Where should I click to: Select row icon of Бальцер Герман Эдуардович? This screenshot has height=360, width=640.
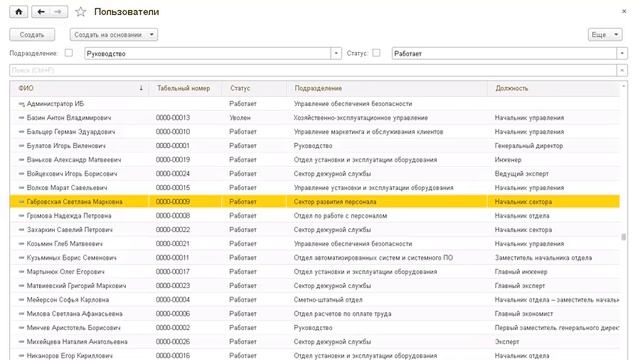(21, 132)
